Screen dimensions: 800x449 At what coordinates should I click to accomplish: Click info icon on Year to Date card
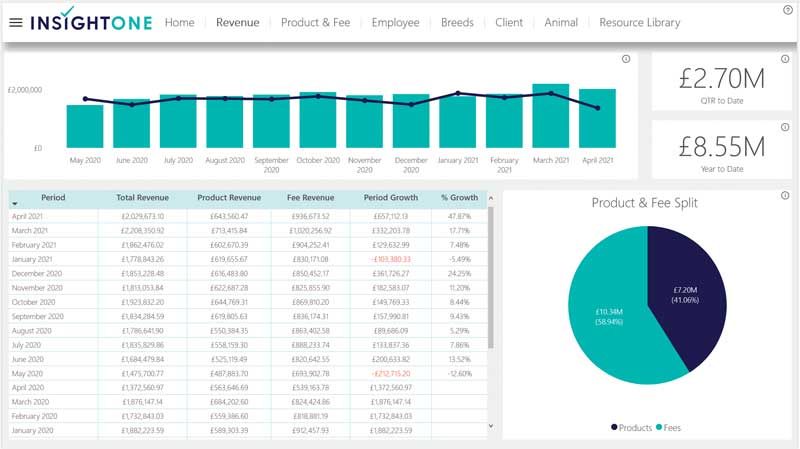pyautogui.click(x=785, y=127)
